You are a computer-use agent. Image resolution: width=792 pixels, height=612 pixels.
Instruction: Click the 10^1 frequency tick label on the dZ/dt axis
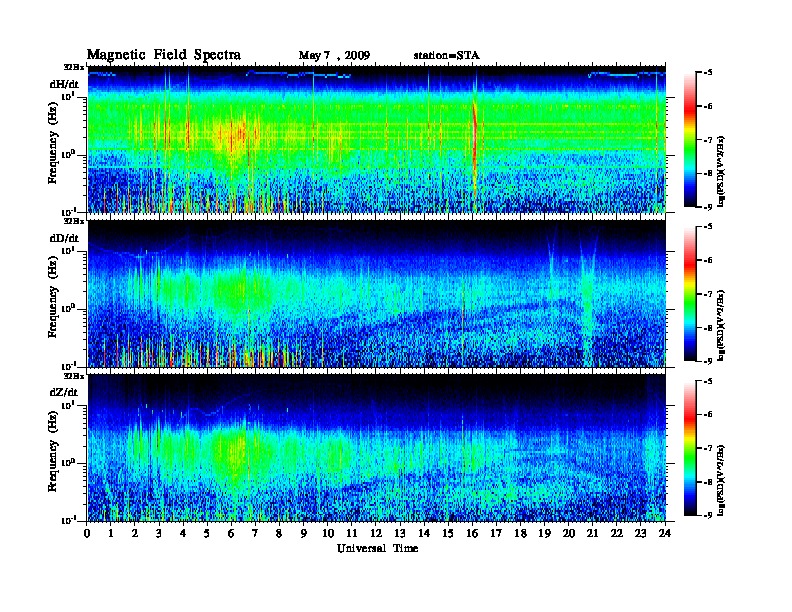69,404
